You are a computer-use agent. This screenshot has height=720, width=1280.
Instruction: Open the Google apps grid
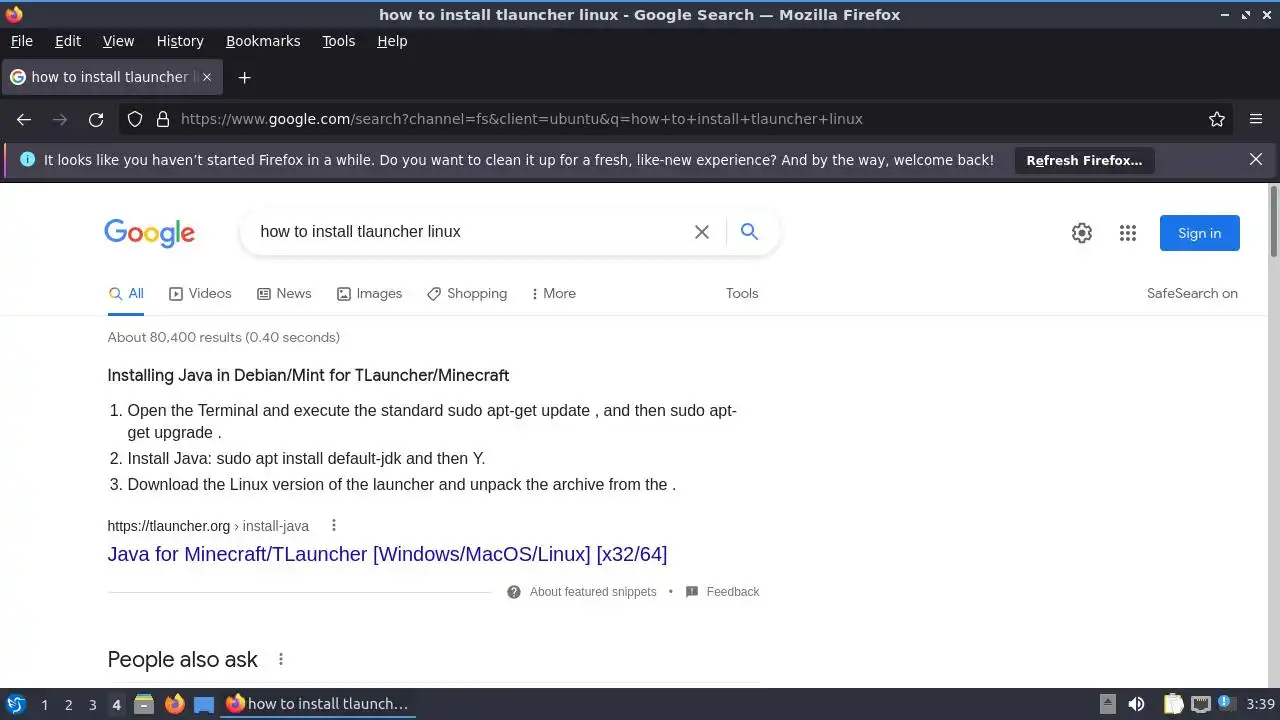pos(1128,233)
